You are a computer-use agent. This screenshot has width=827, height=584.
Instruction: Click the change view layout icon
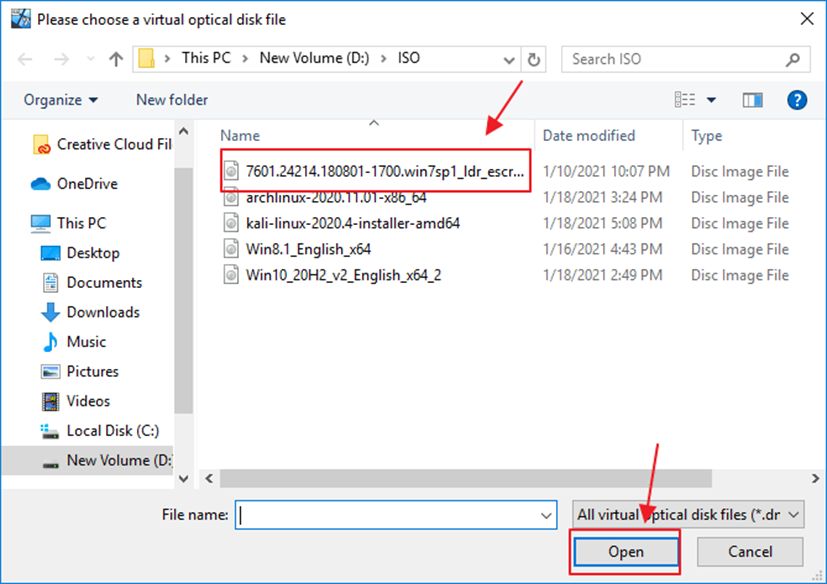(x=685, y=100)
